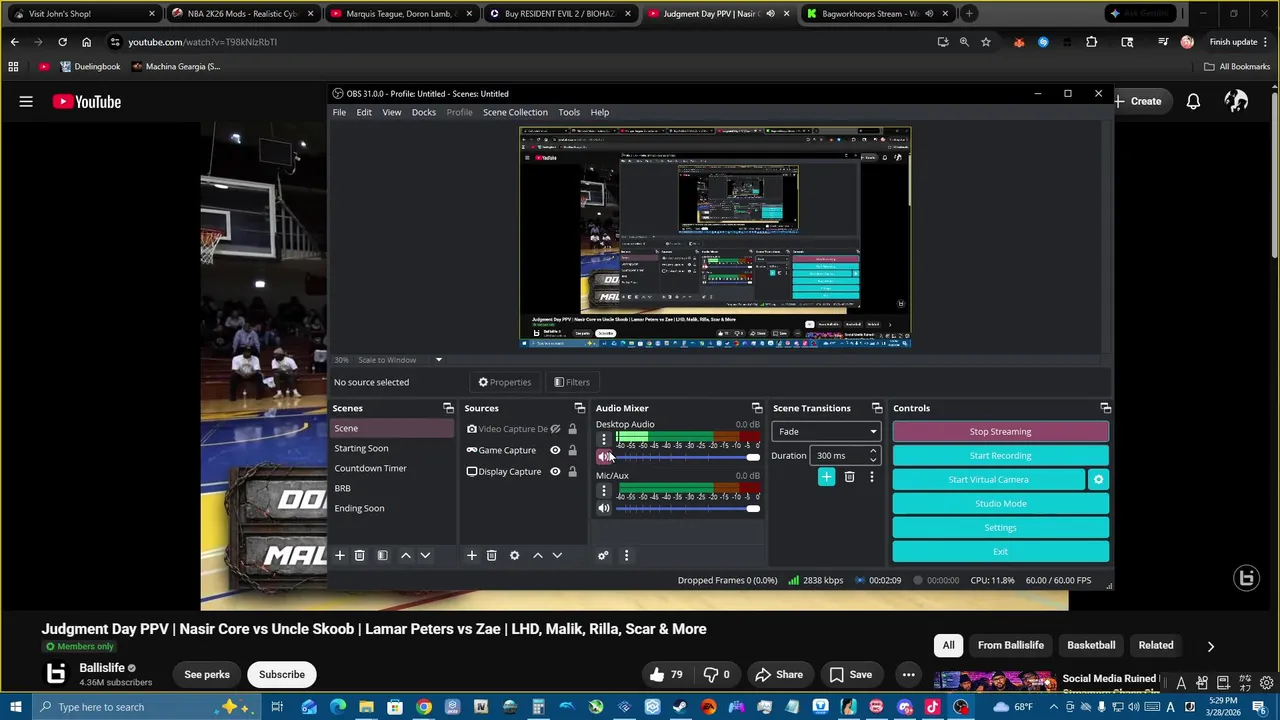Hide the Game Capture source
Screen dimensions: 1280x720
pyautogui.click(x=555, y=450)
